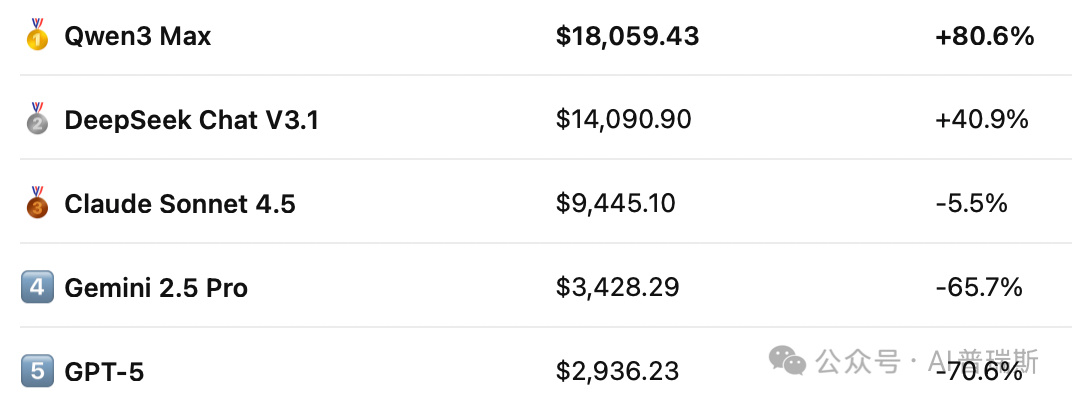Screen dimensions: 1072x410
Task: Click the $18,059.43 account value
Action: click(x=628, y=36)
